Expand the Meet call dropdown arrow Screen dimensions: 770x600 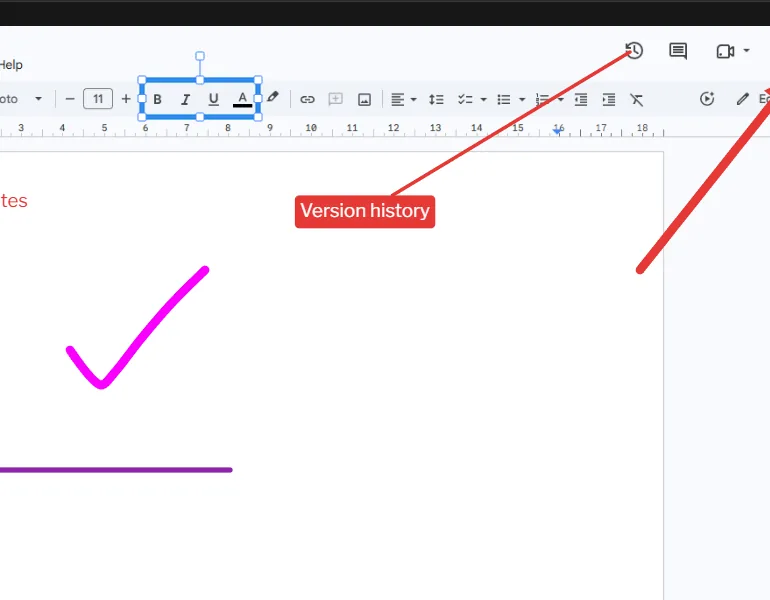(x=746, y=51)
